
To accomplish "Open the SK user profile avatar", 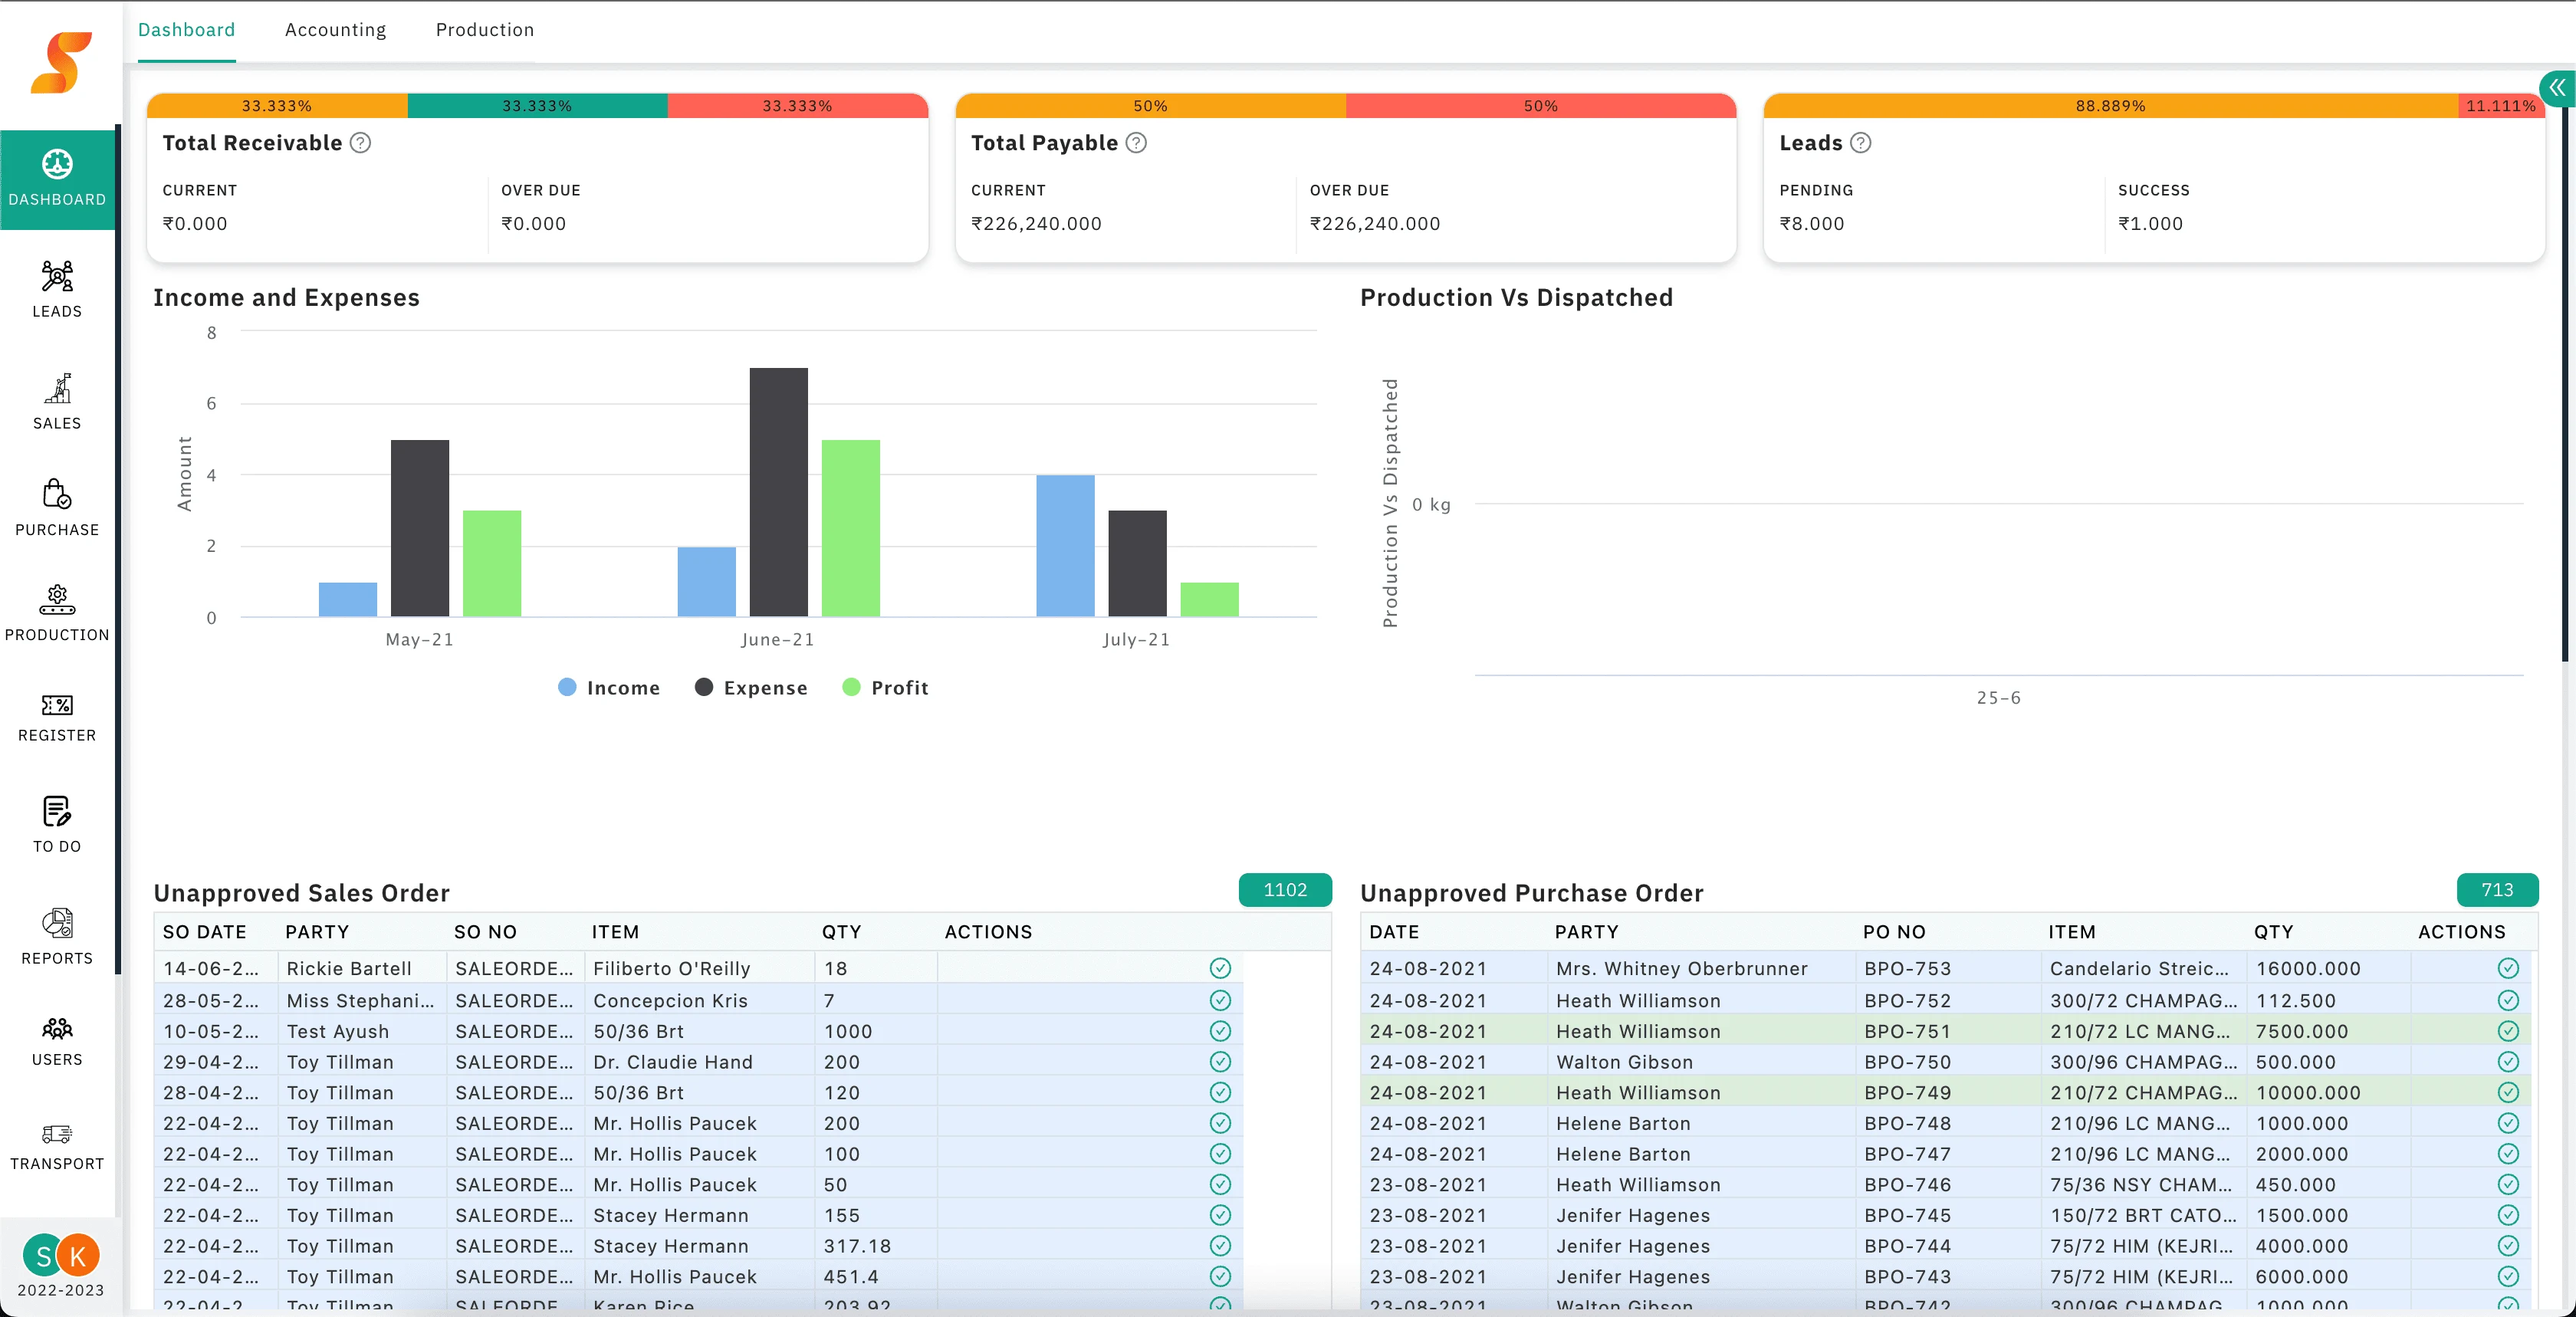I will 61,1256.
